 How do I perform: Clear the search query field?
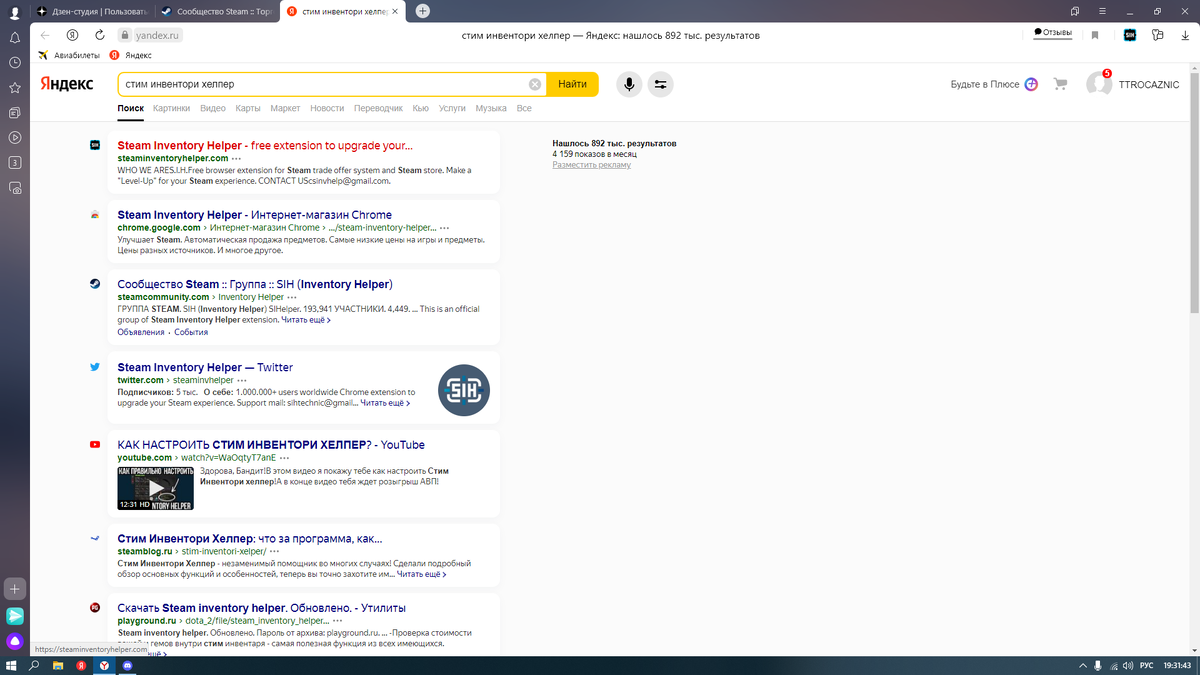pos(535,84)
